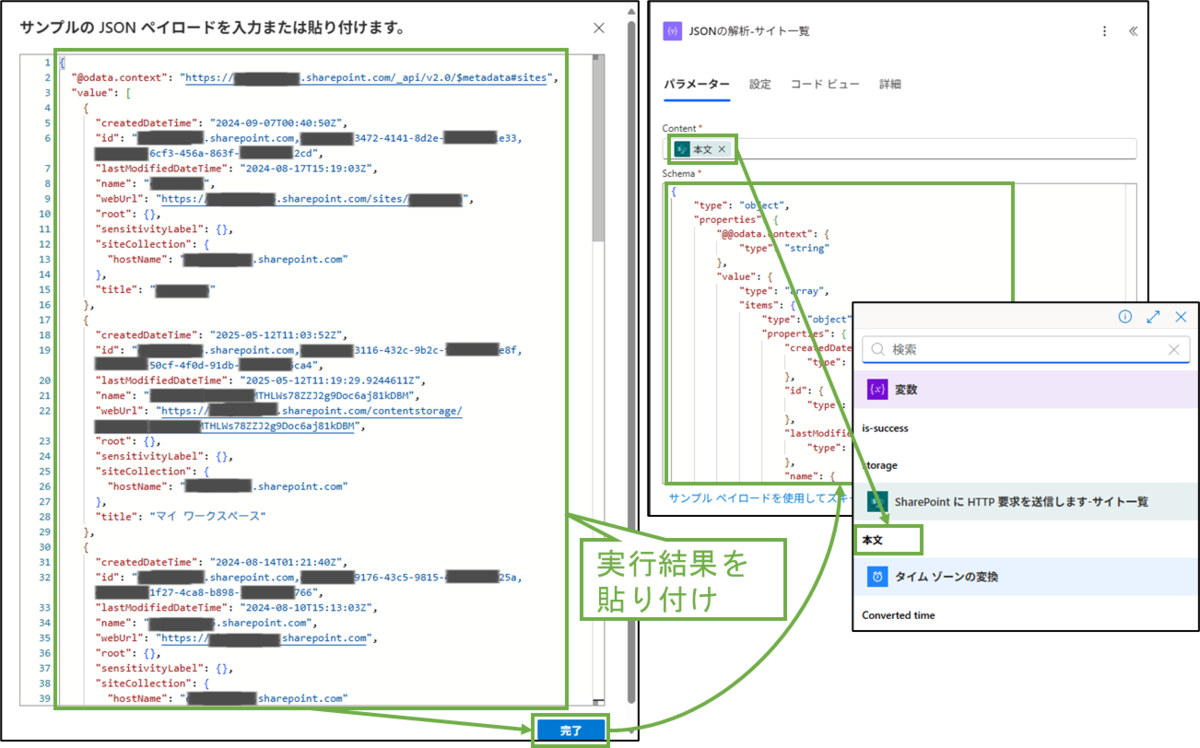This screenshot has height=748, width=1200.
Task: Click the 変数 purple icon
Action: tap(877, 389)
